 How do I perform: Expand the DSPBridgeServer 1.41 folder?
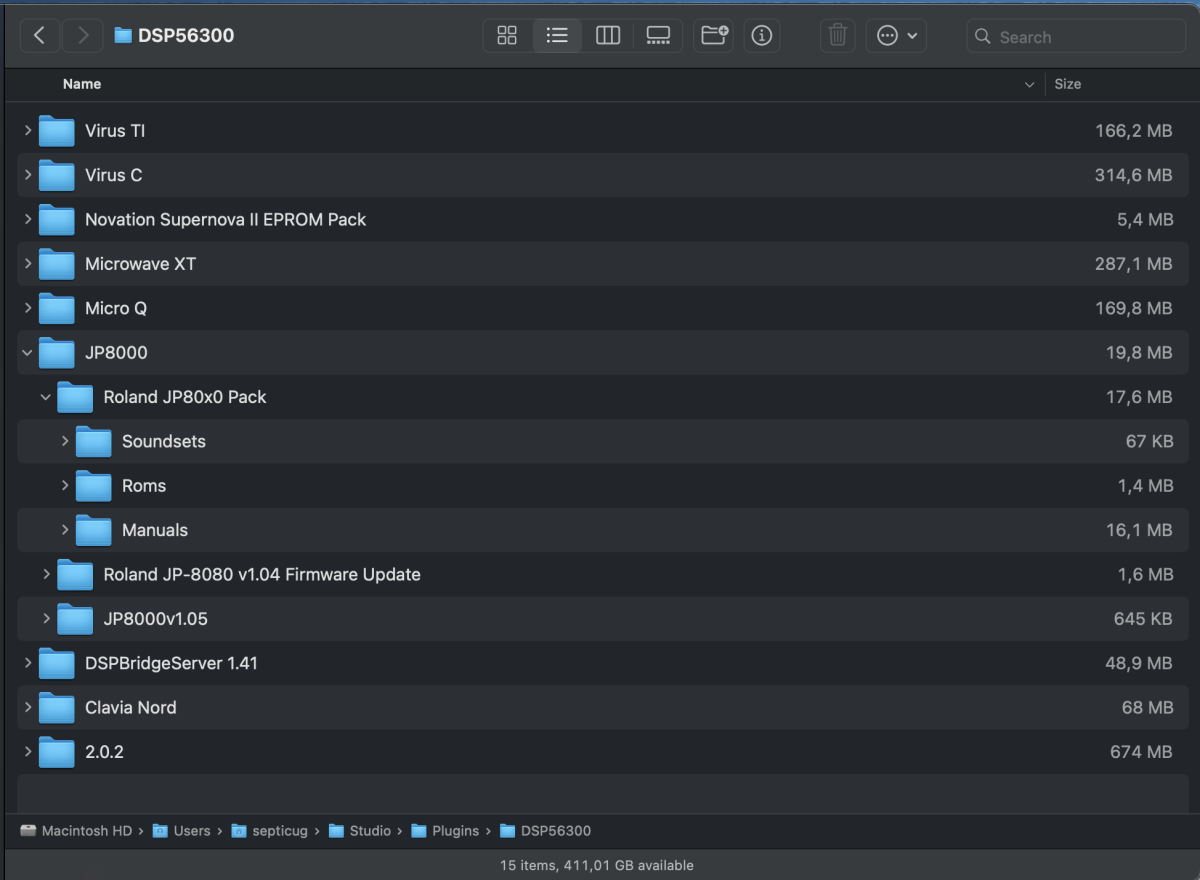pos(28,663)
